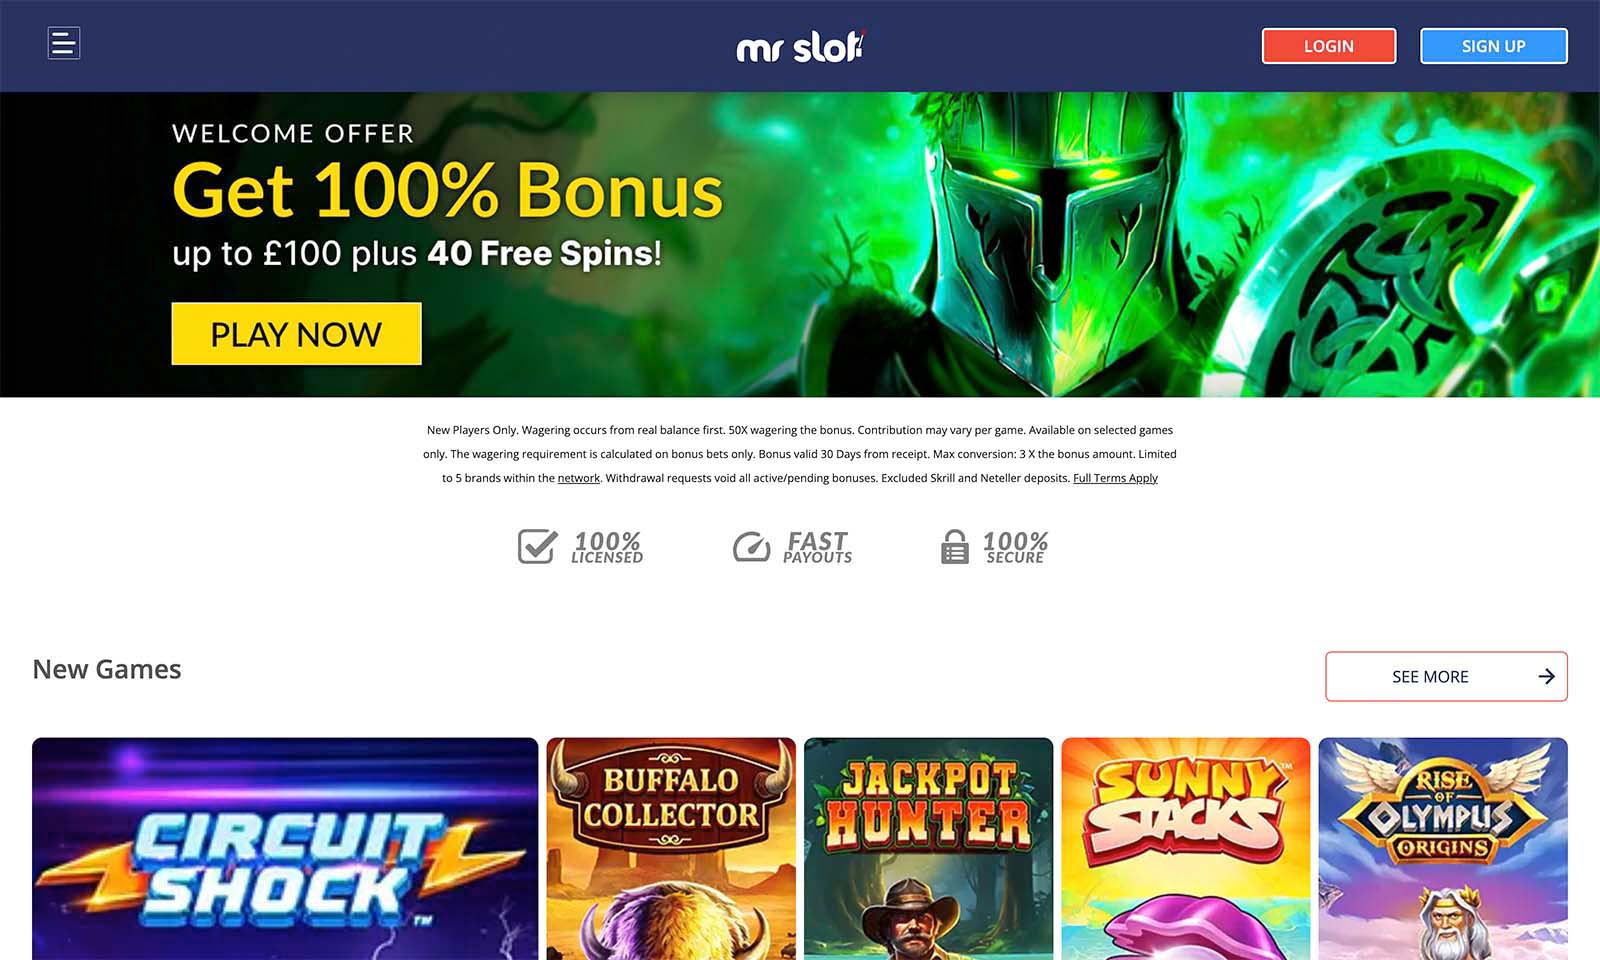The height and width of the screenshot is (960, 1600).
Task: Open the Circuit Shock game thumbnail
Action: click(x=285, y=849)
